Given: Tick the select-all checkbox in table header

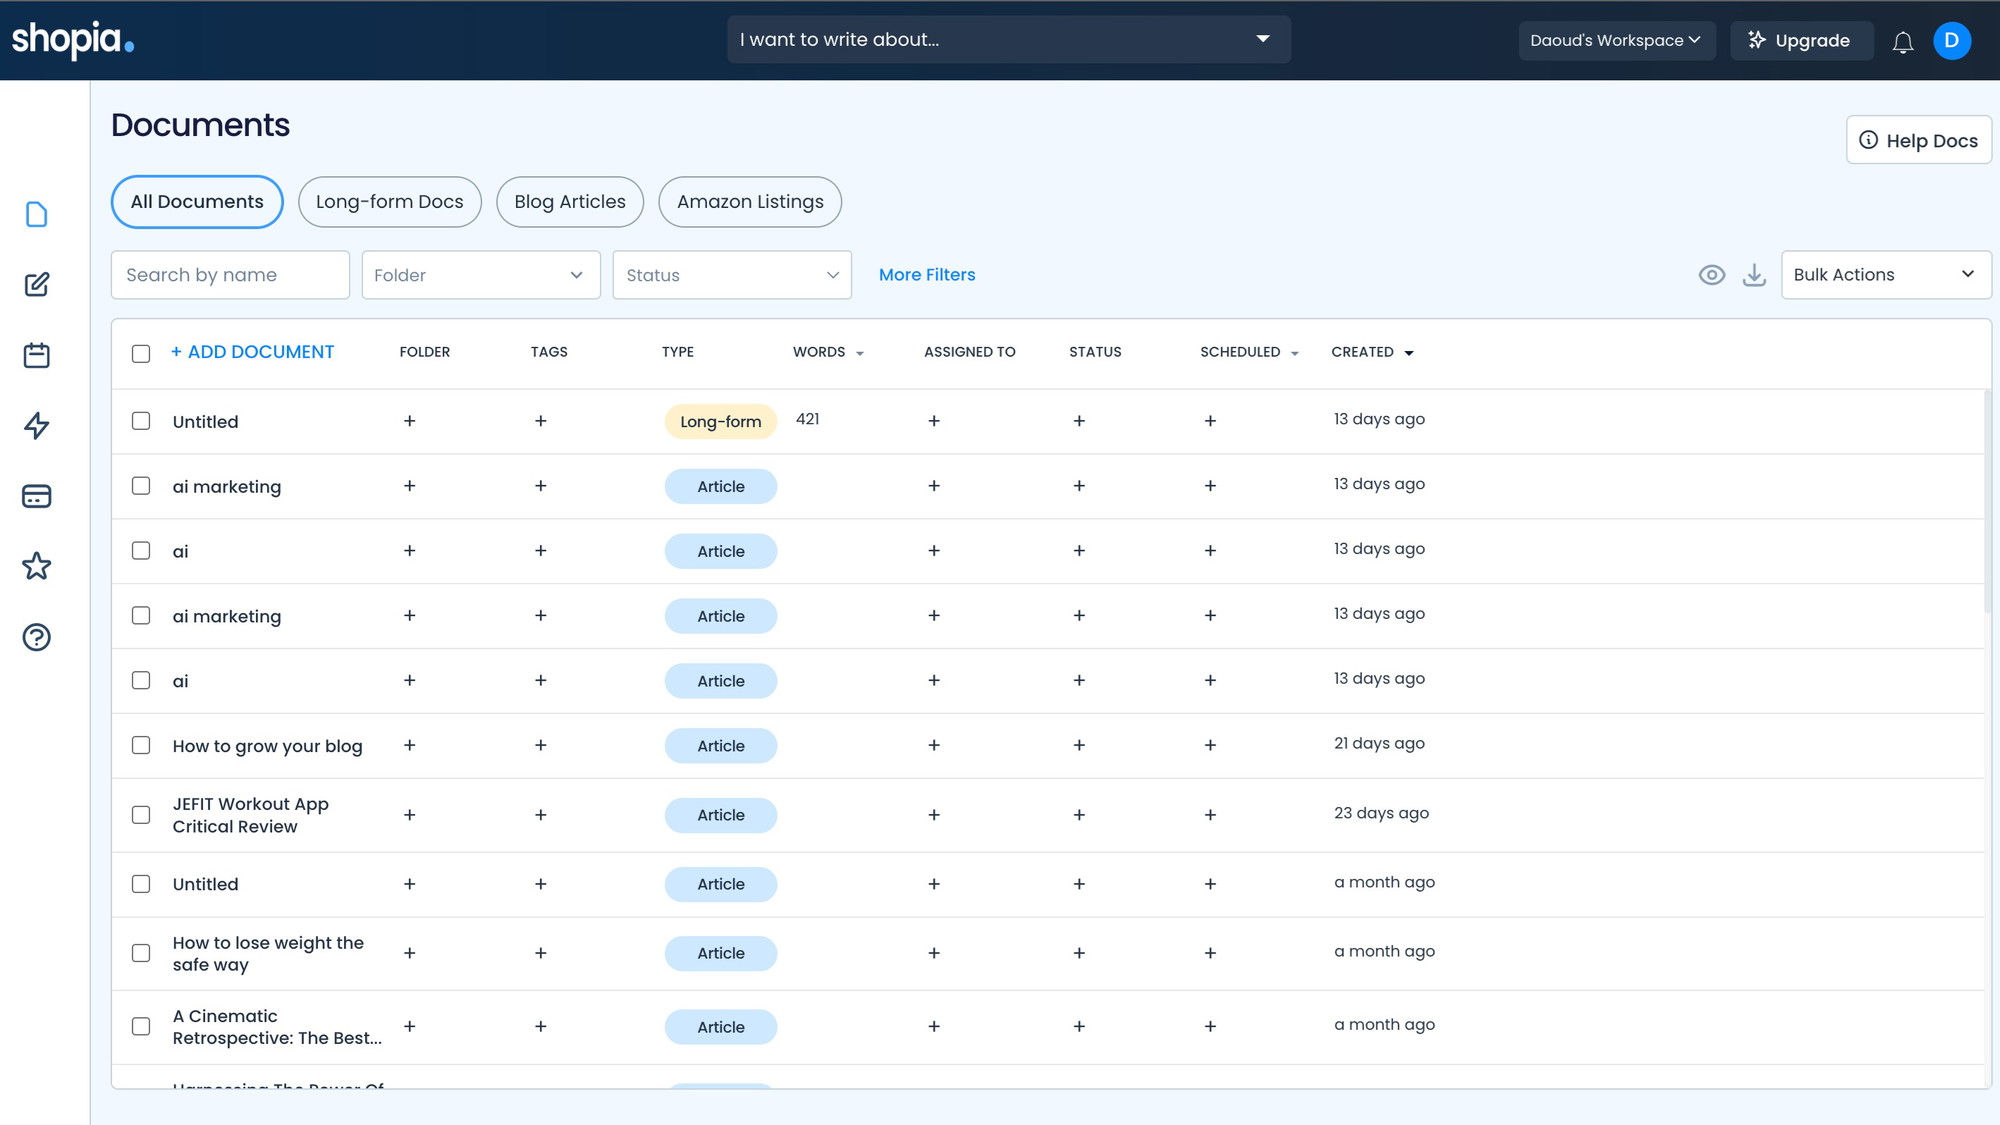Looking at the screenshot, I should [x=141, y=353].
